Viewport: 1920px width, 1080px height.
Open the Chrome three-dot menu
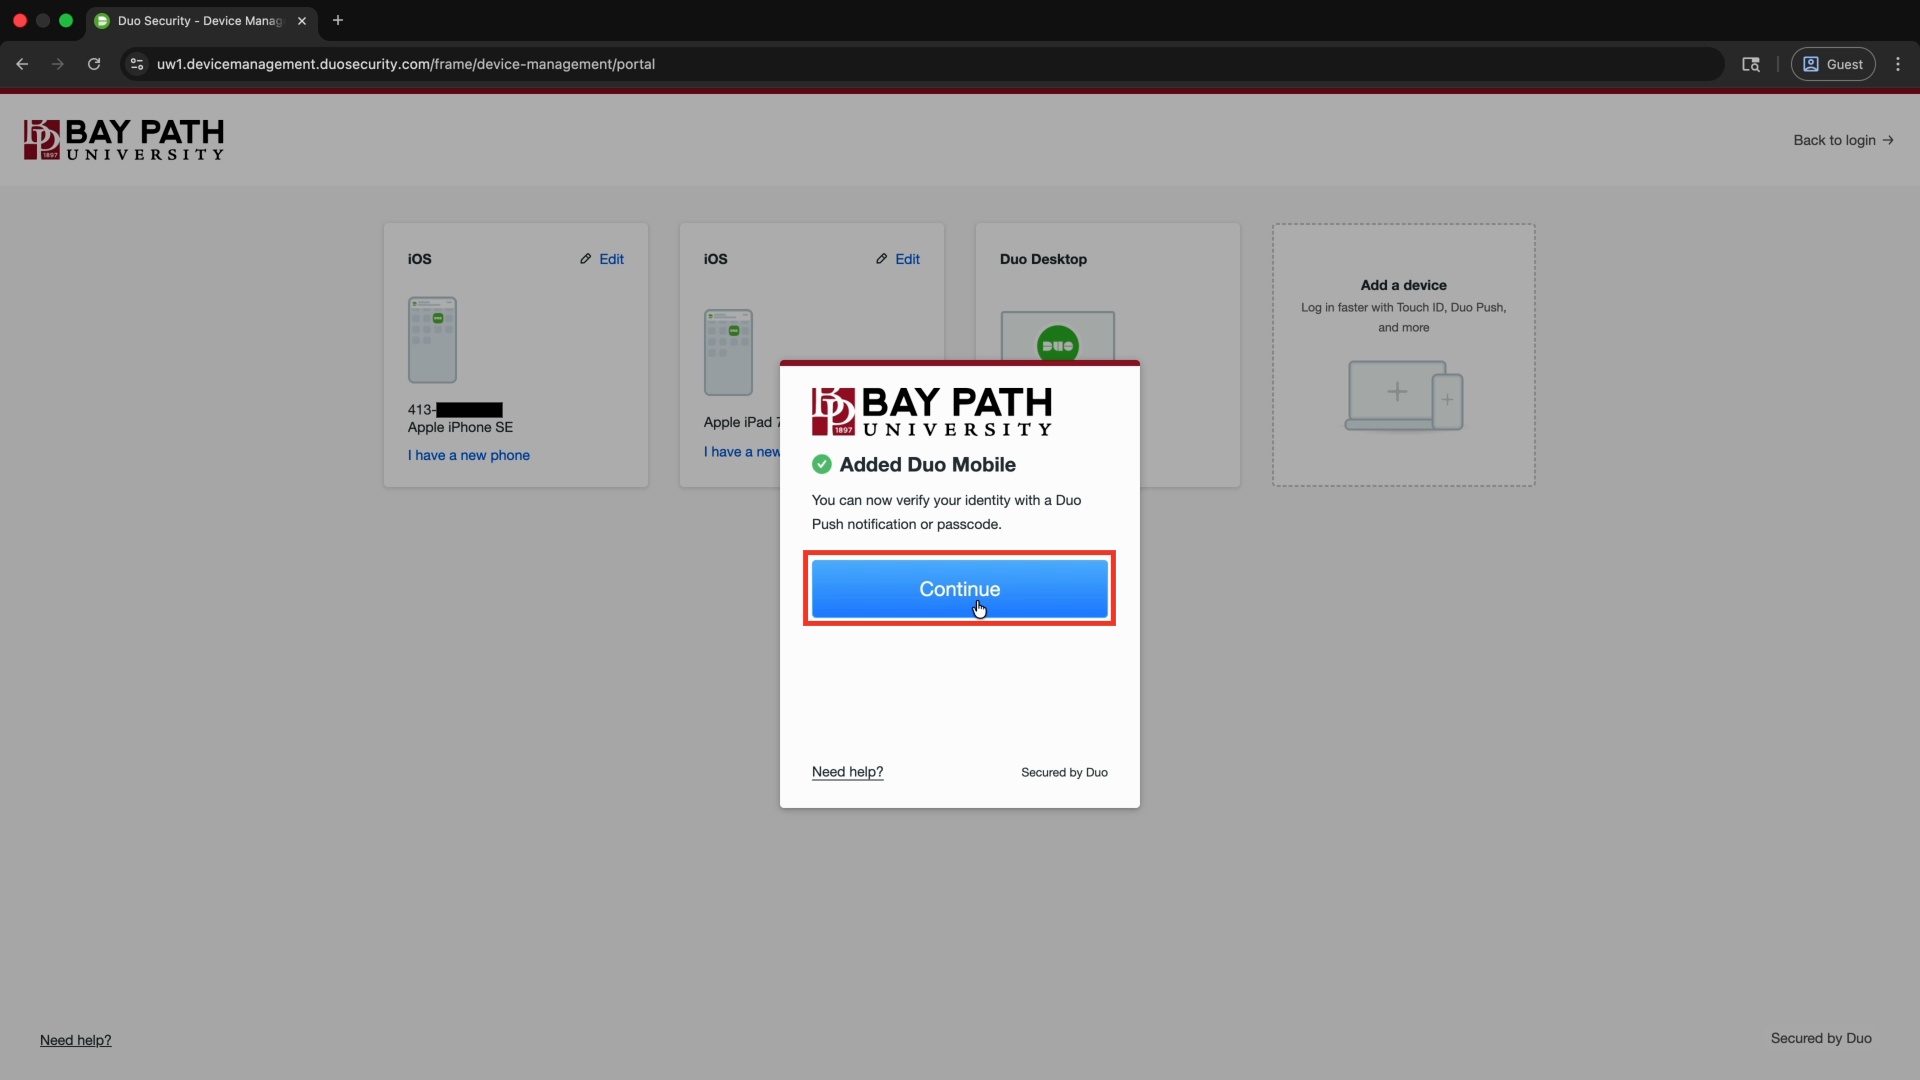(1898, 64)
